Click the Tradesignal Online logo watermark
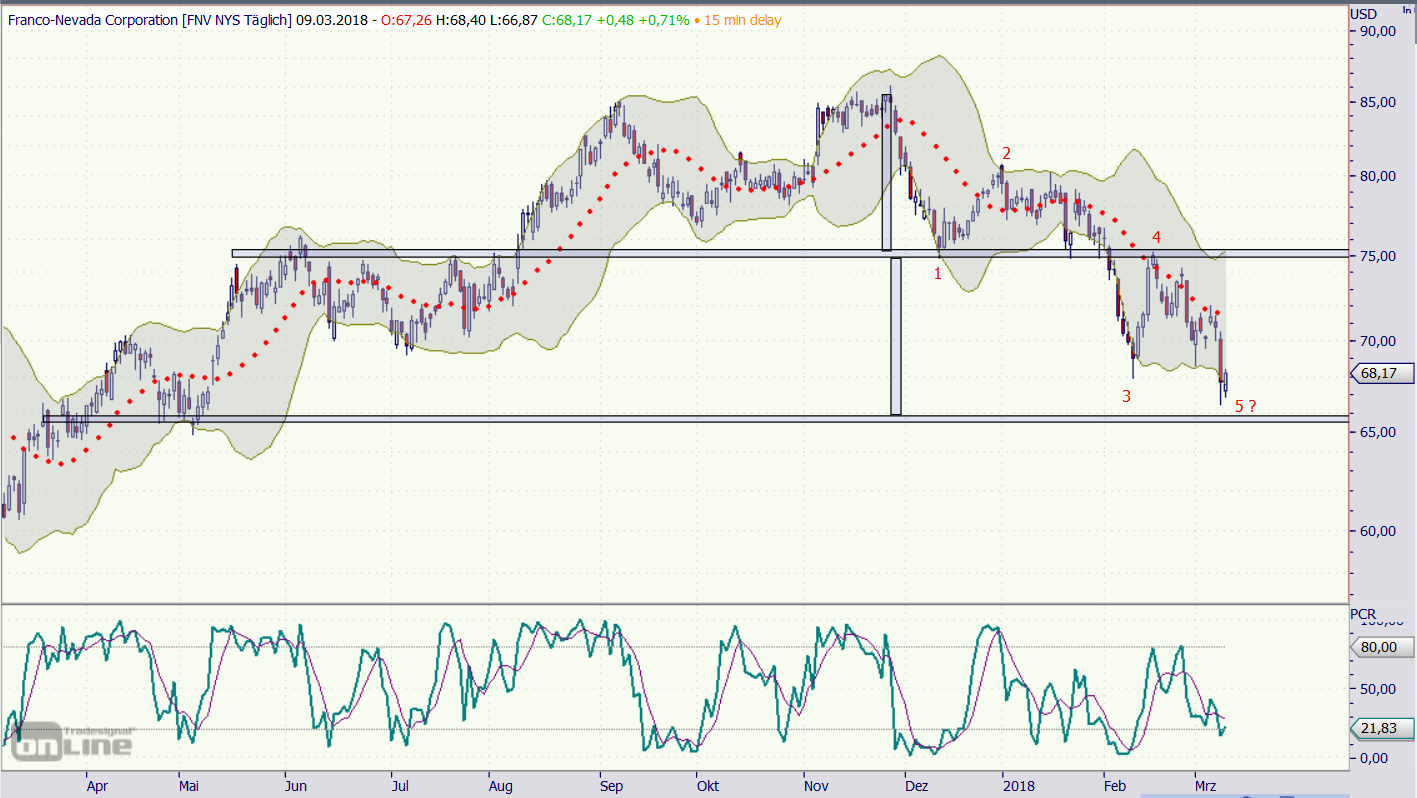This screenshot has width=1417, height=798. coord(70,738)
